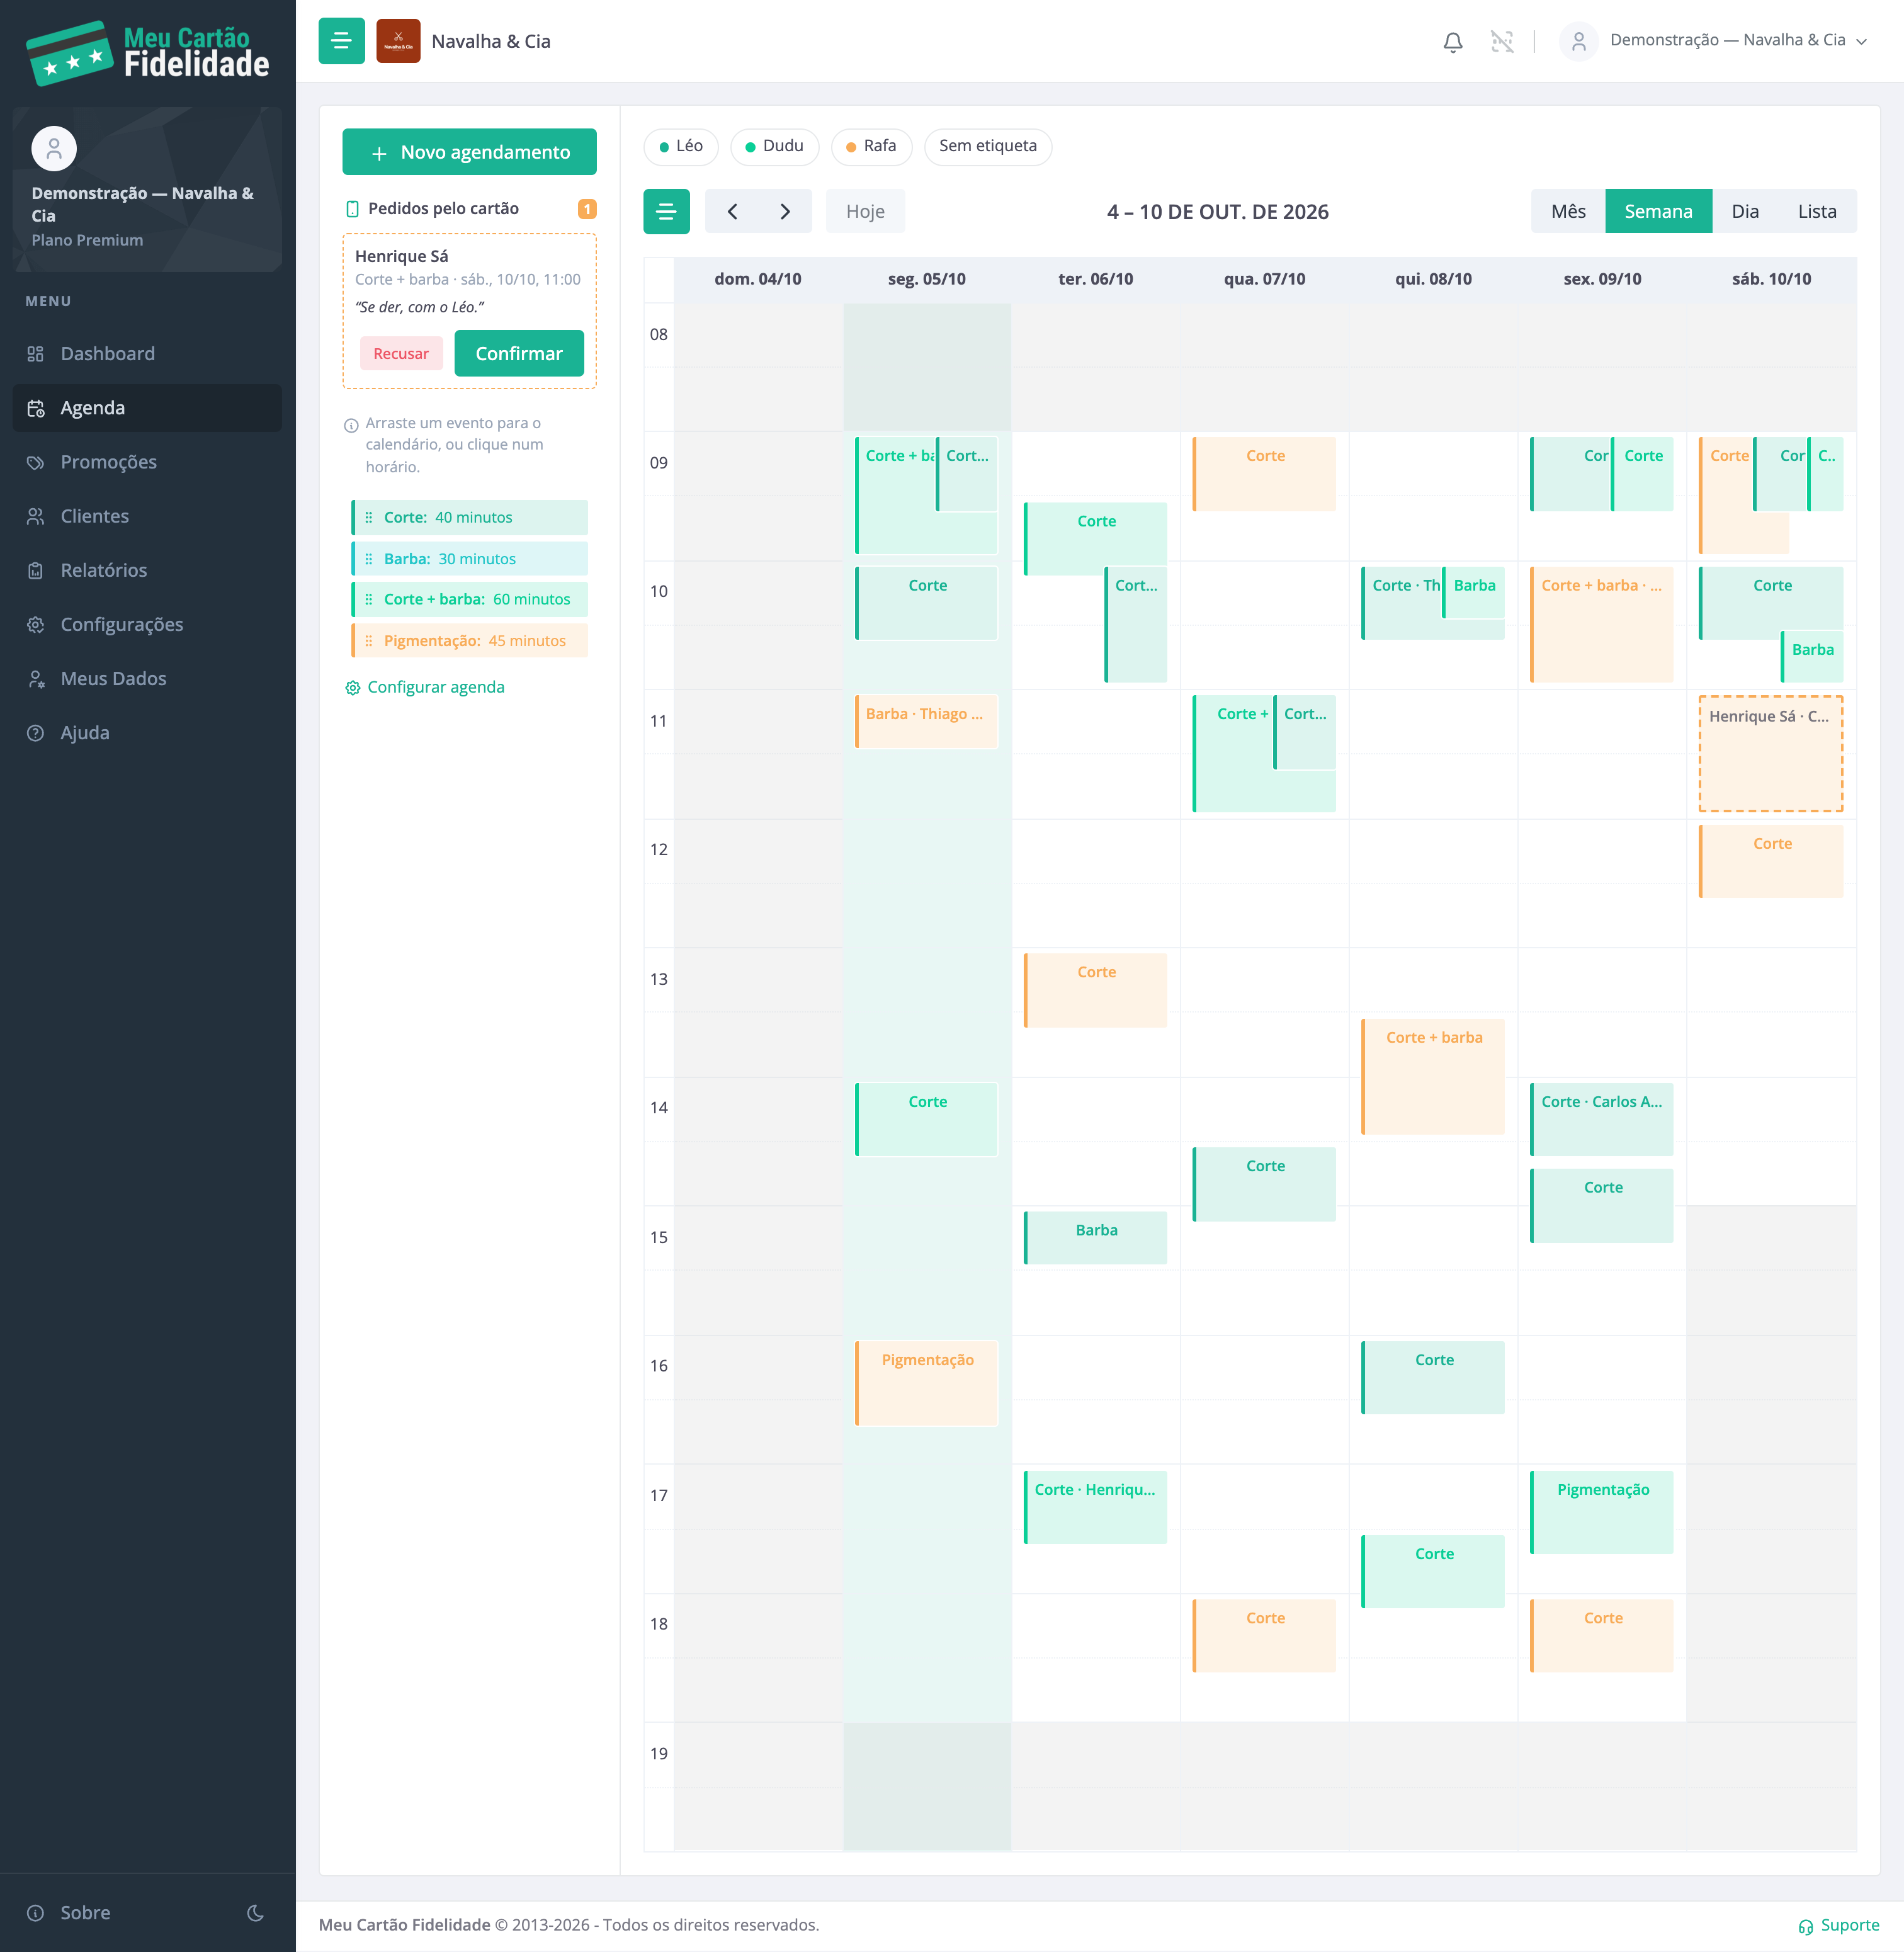Viewport: 1904px width, 1952px height.
Task: Open Promoções in the sidebar
Action: click(x=147, y=462)
